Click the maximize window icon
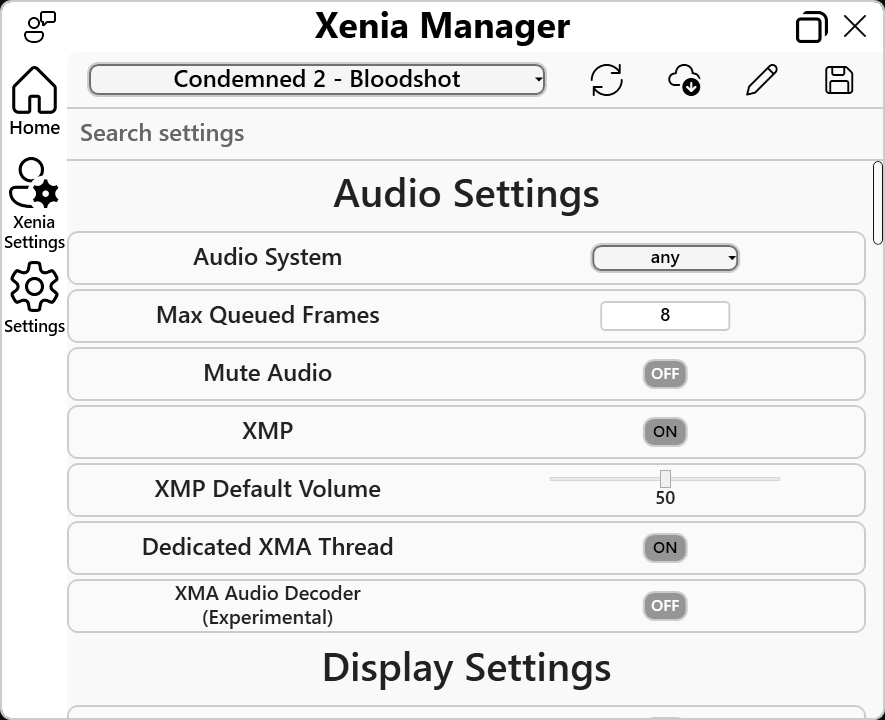This screenshot has width=885, height=720. (812, 27)
